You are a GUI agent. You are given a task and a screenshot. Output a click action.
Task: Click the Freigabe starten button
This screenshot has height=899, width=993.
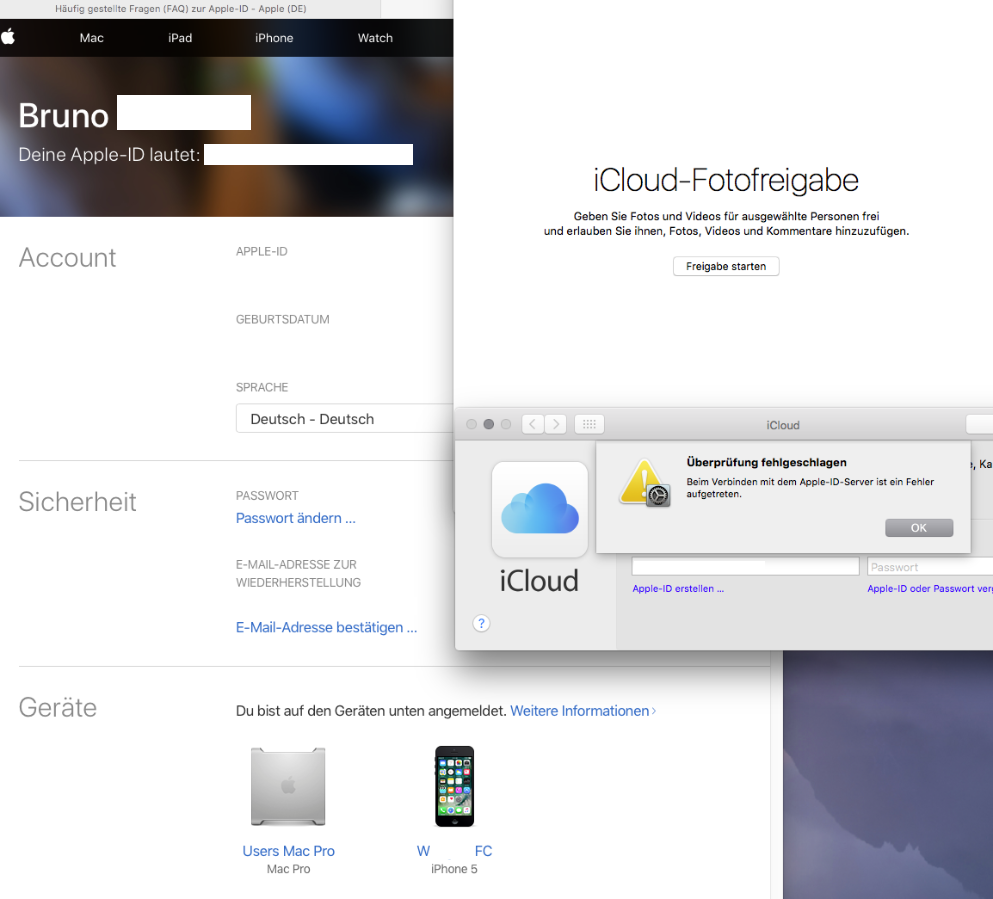[x=726, y=267]
